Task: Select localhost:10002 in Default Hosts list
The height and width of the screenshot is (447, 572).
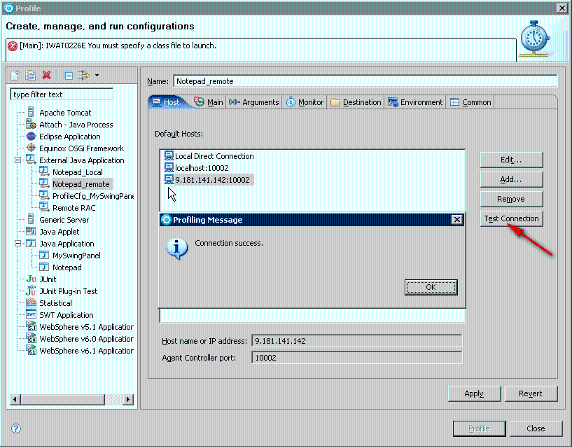Action: (x=201, y=168)
